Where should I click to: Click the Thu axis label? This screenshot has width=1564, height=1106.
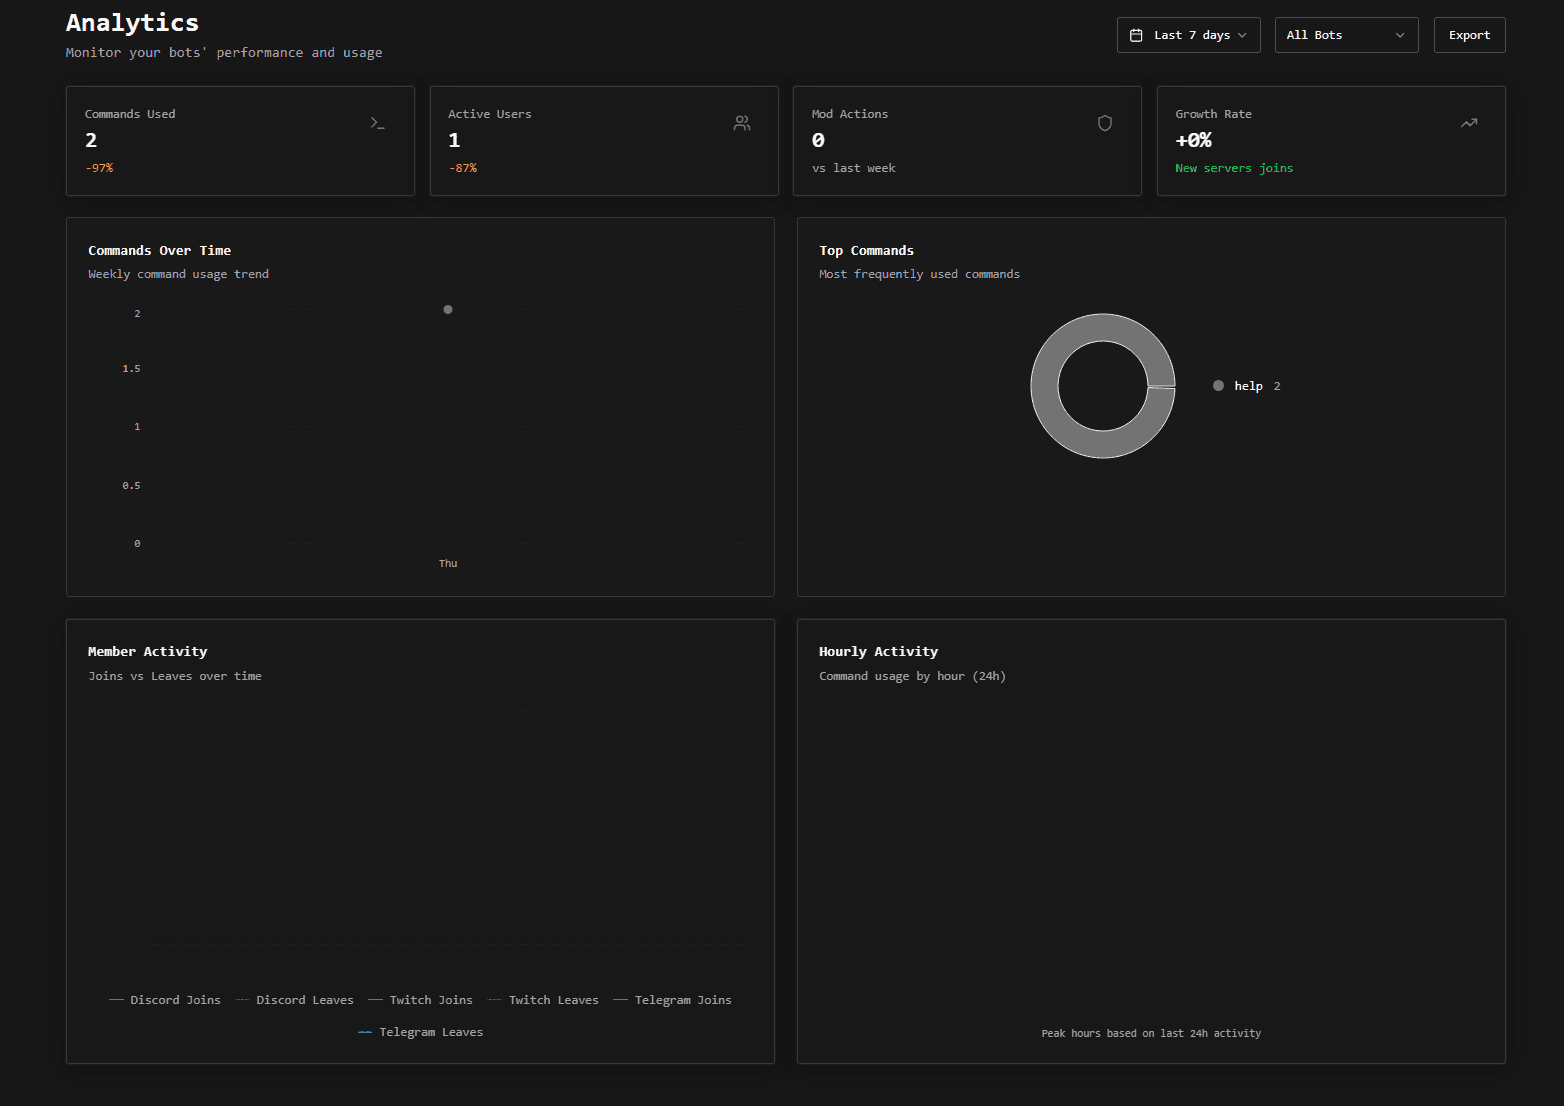pos(447,563)
